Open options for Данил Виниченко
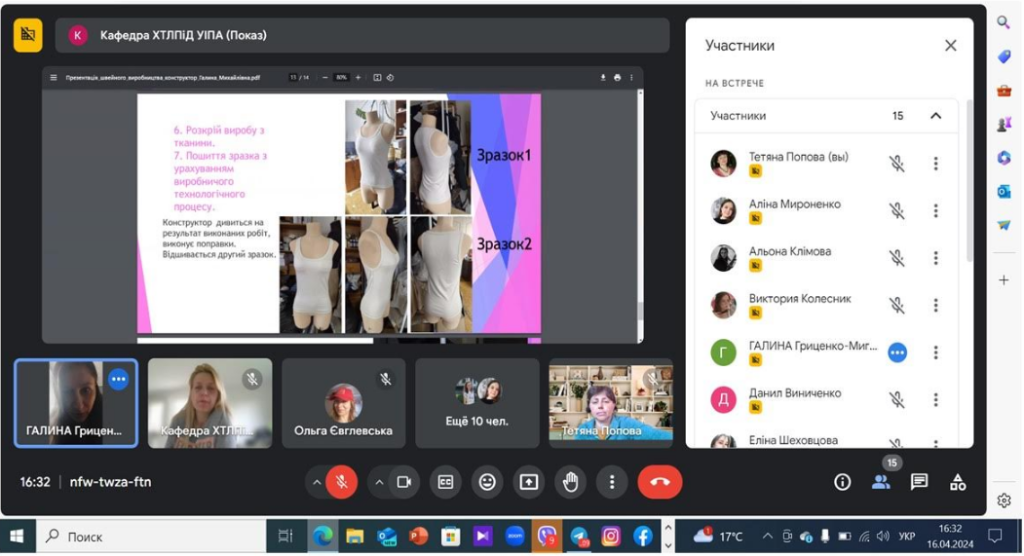The height and width of the screenshot is (556, 1024). (x=936, y=399)
